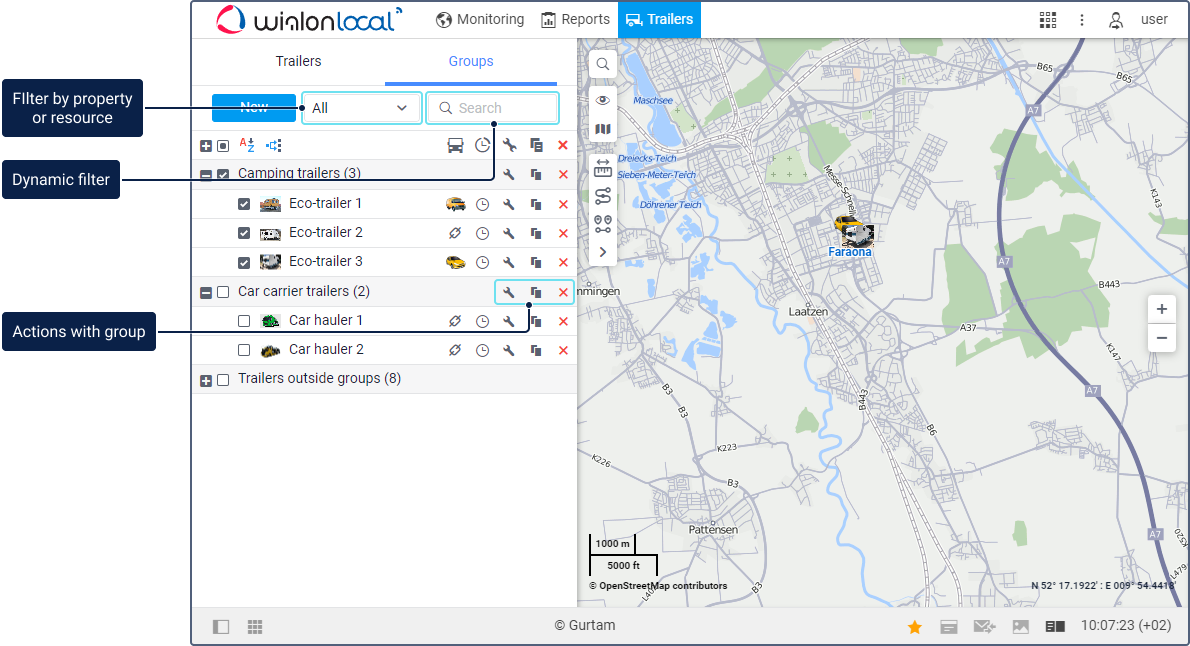The width and height of the screenshot is (1190, 646).
Task: Select the distance measuring ruler tool
Action: 603,167
